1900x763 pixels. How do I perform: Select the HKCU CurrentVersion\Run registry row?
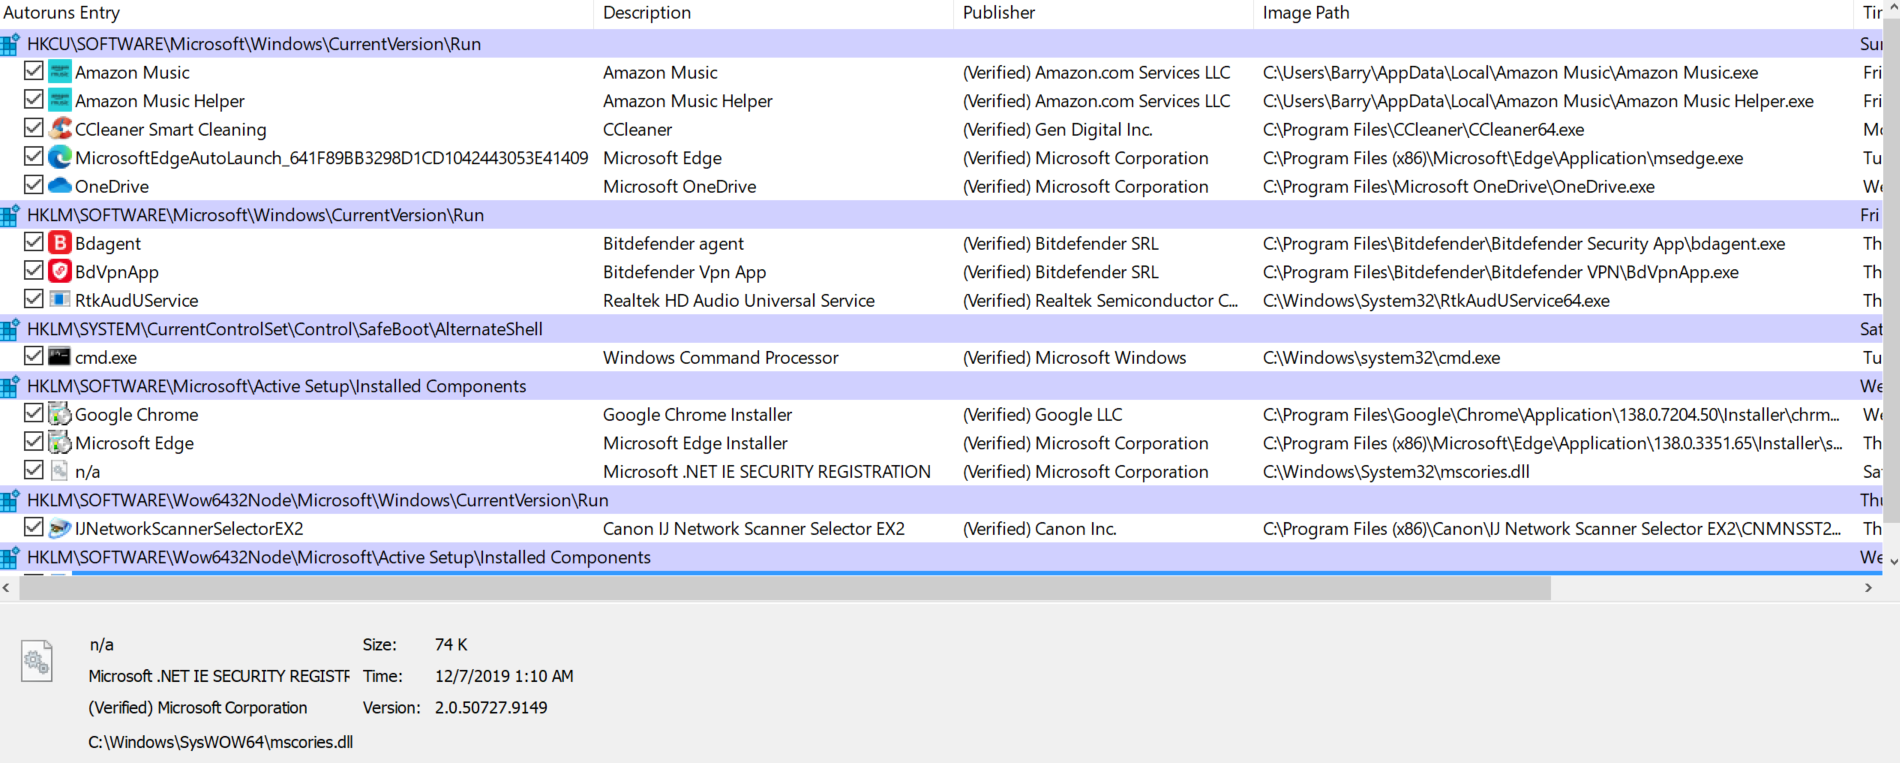(940, 44)
